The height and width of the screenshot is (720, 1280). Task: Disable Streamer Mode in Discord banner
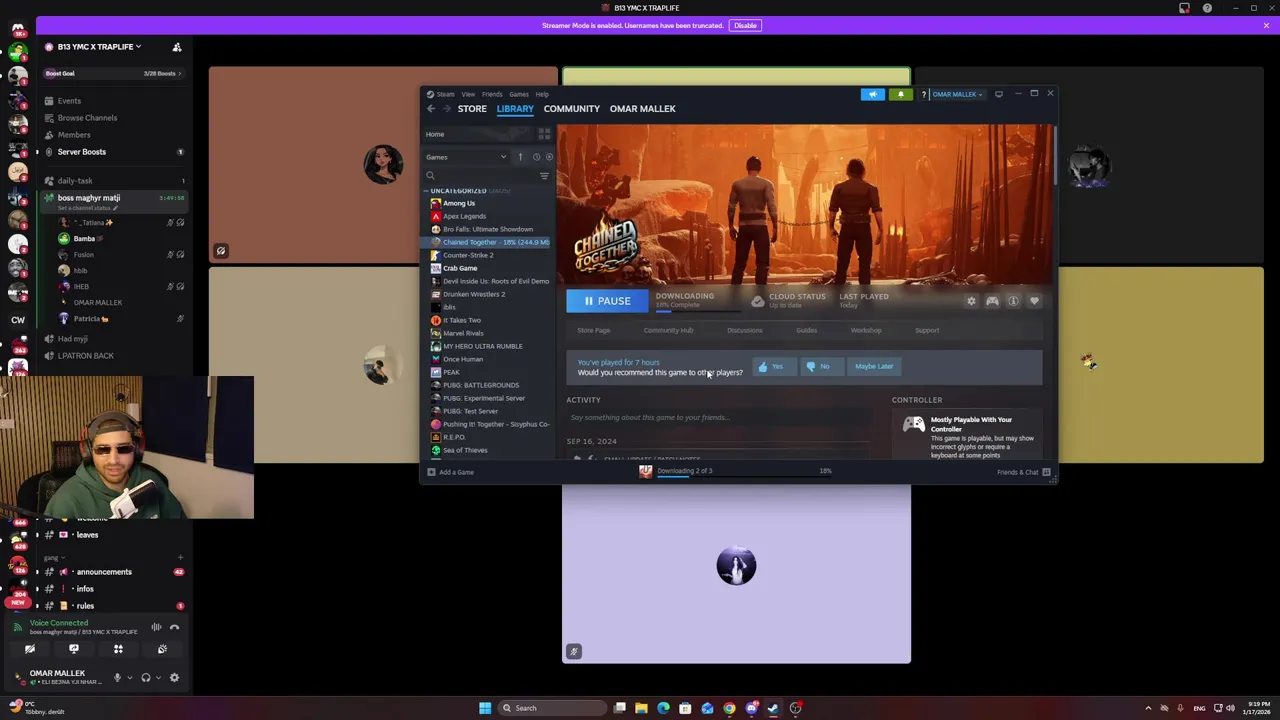tap(745, 25)
